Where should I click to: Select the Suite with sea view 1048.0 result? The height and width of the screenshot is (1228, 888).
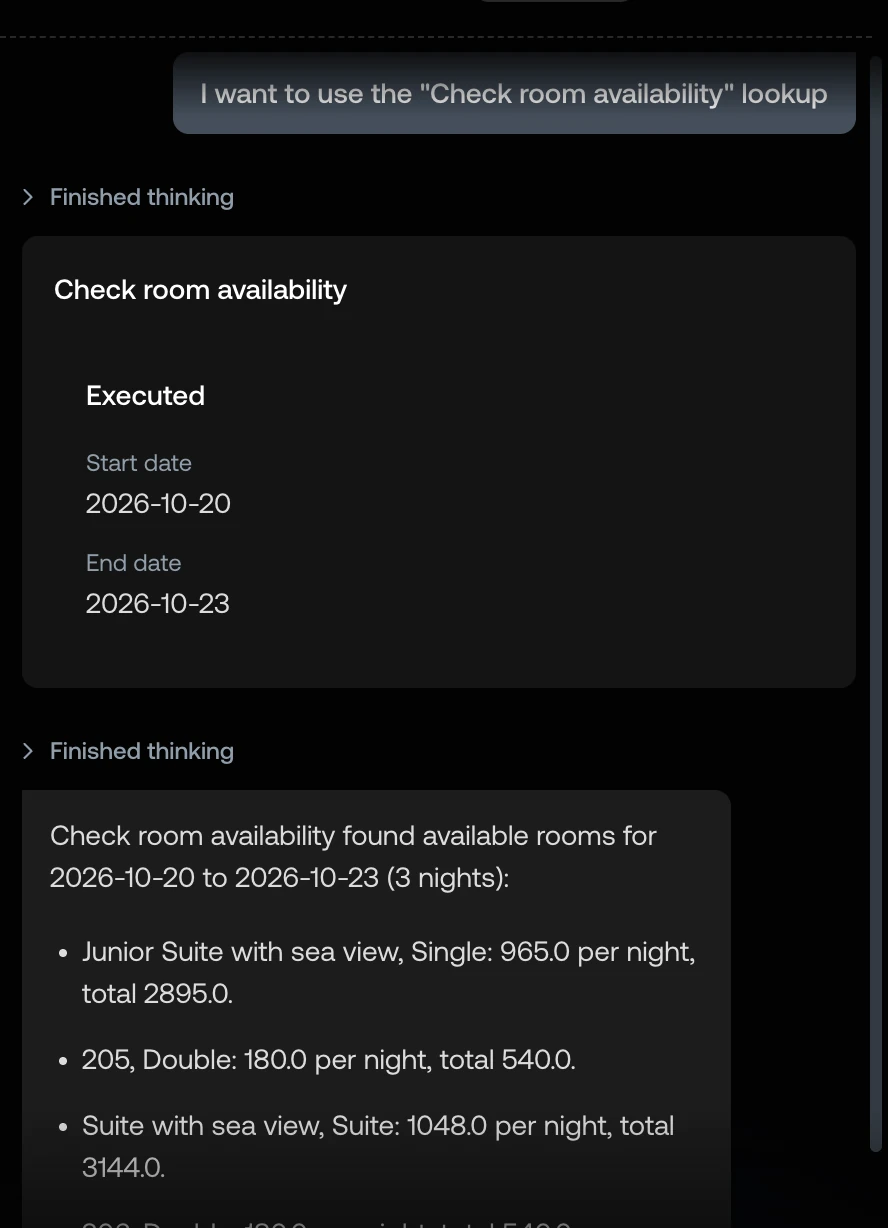pos(378,1147)
